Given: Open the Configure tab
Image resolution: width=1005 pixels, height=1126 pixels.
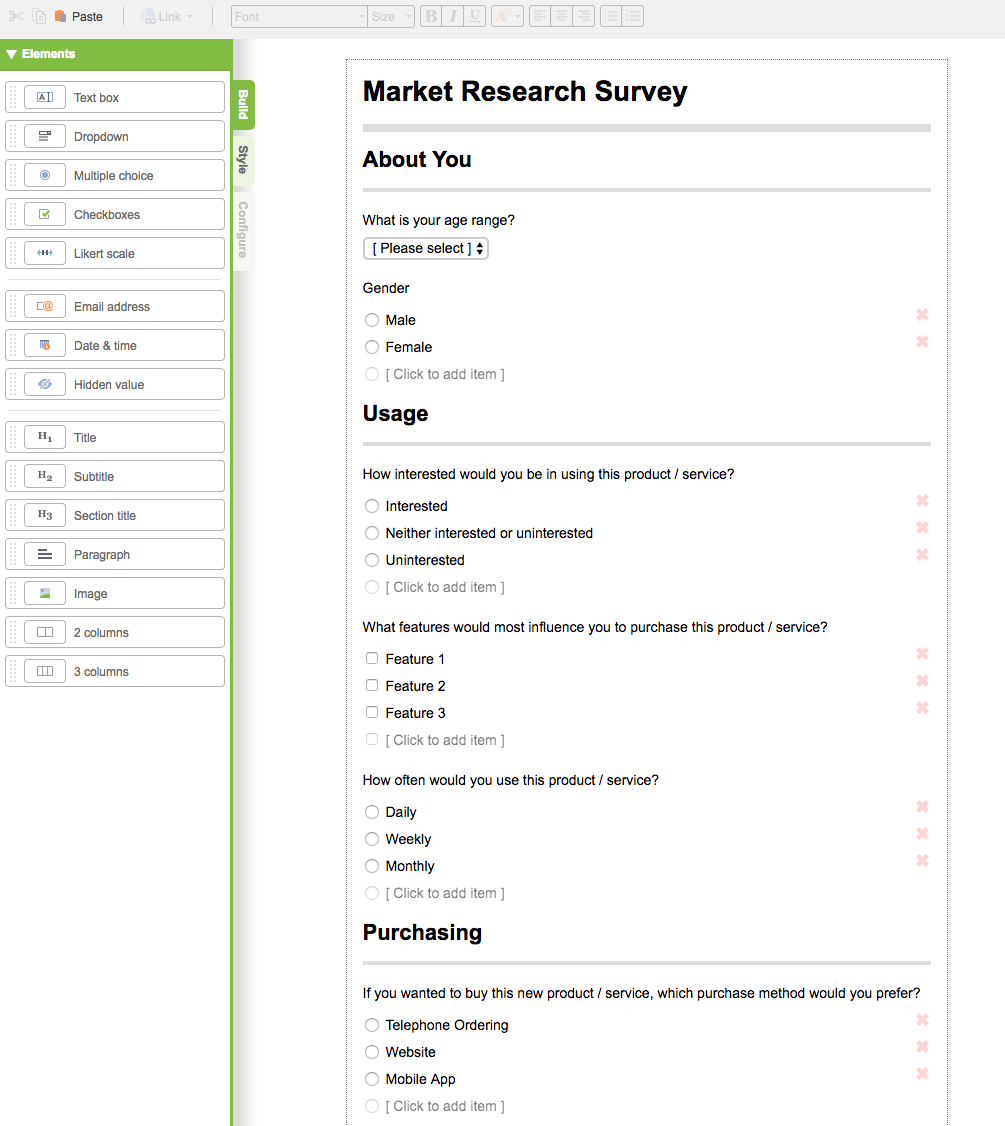Looking at the screenshot, I should coord(243,229).
